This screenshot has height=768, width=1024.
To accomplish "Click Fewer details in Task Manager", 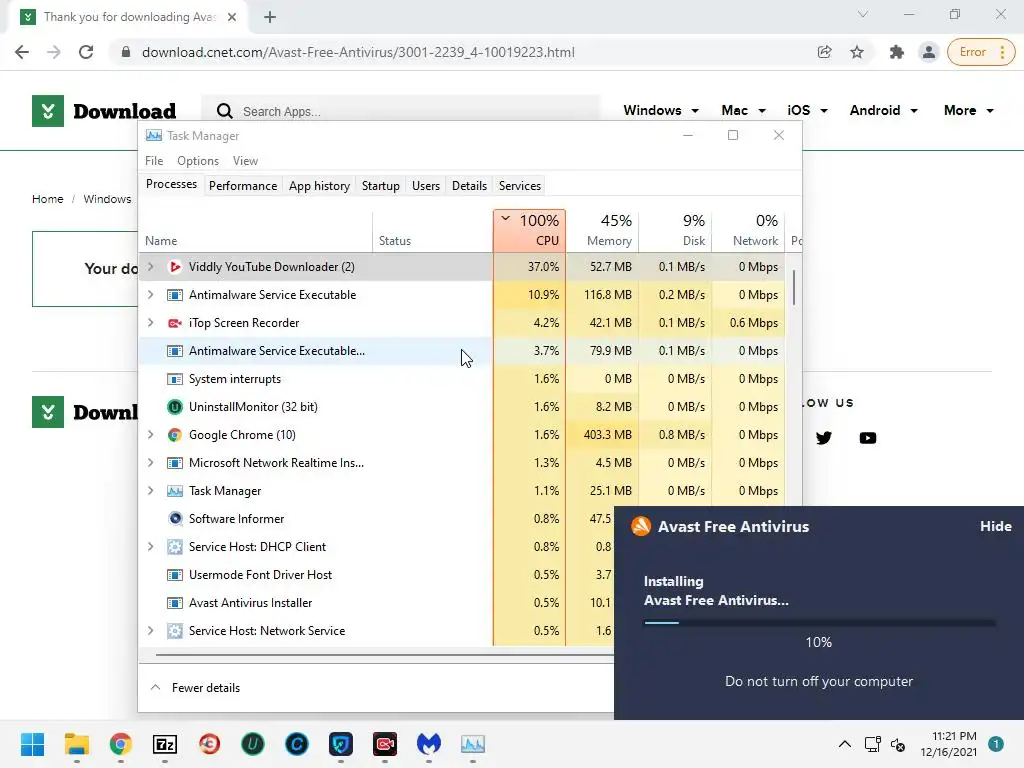I will 196,688.
